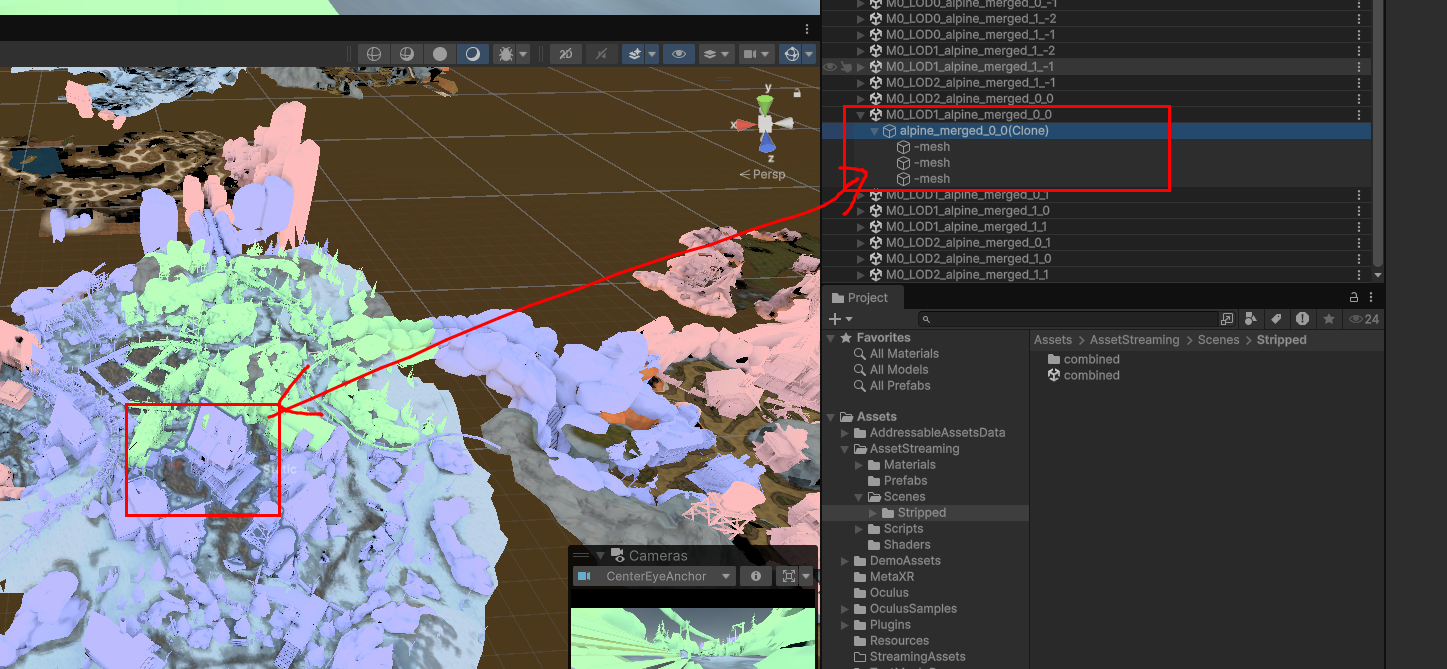Toggle visibility eye for M0_LOD1_alpine_merged_1_-1

(829, 67)
